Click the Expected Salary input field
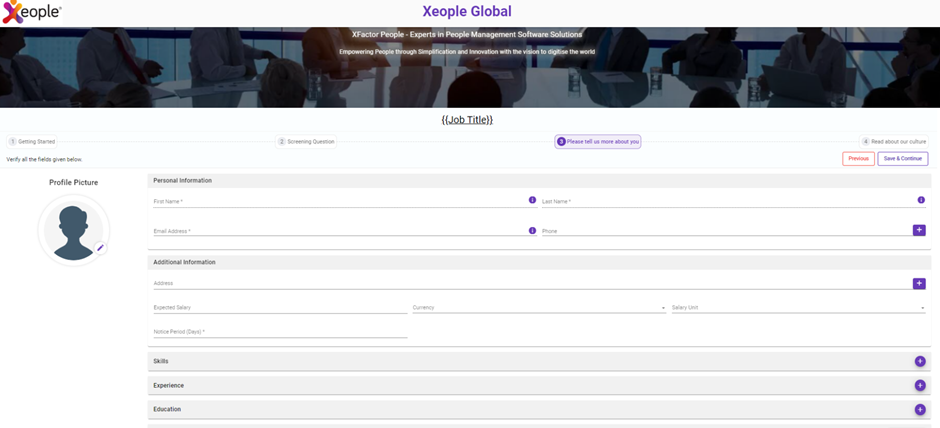This screenshot has height=428, width=940. (x=281, y=308)
